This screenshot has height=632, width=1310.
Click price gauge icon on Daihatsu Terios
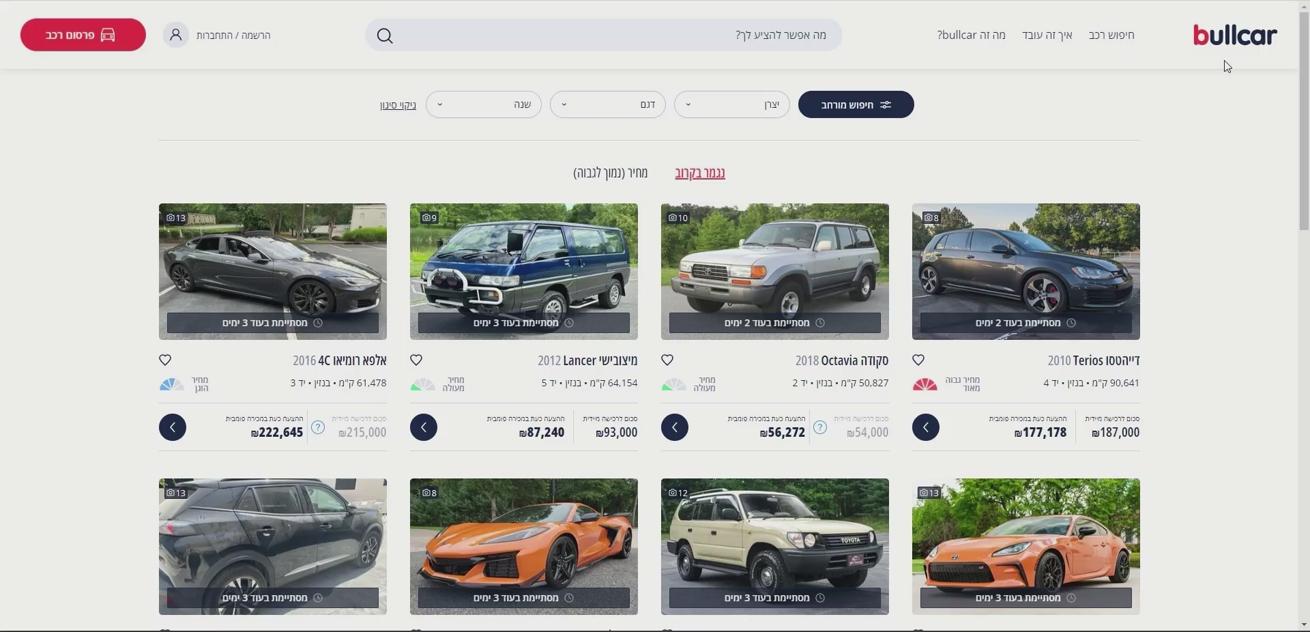pyautogui.click(x=925, y=385)
